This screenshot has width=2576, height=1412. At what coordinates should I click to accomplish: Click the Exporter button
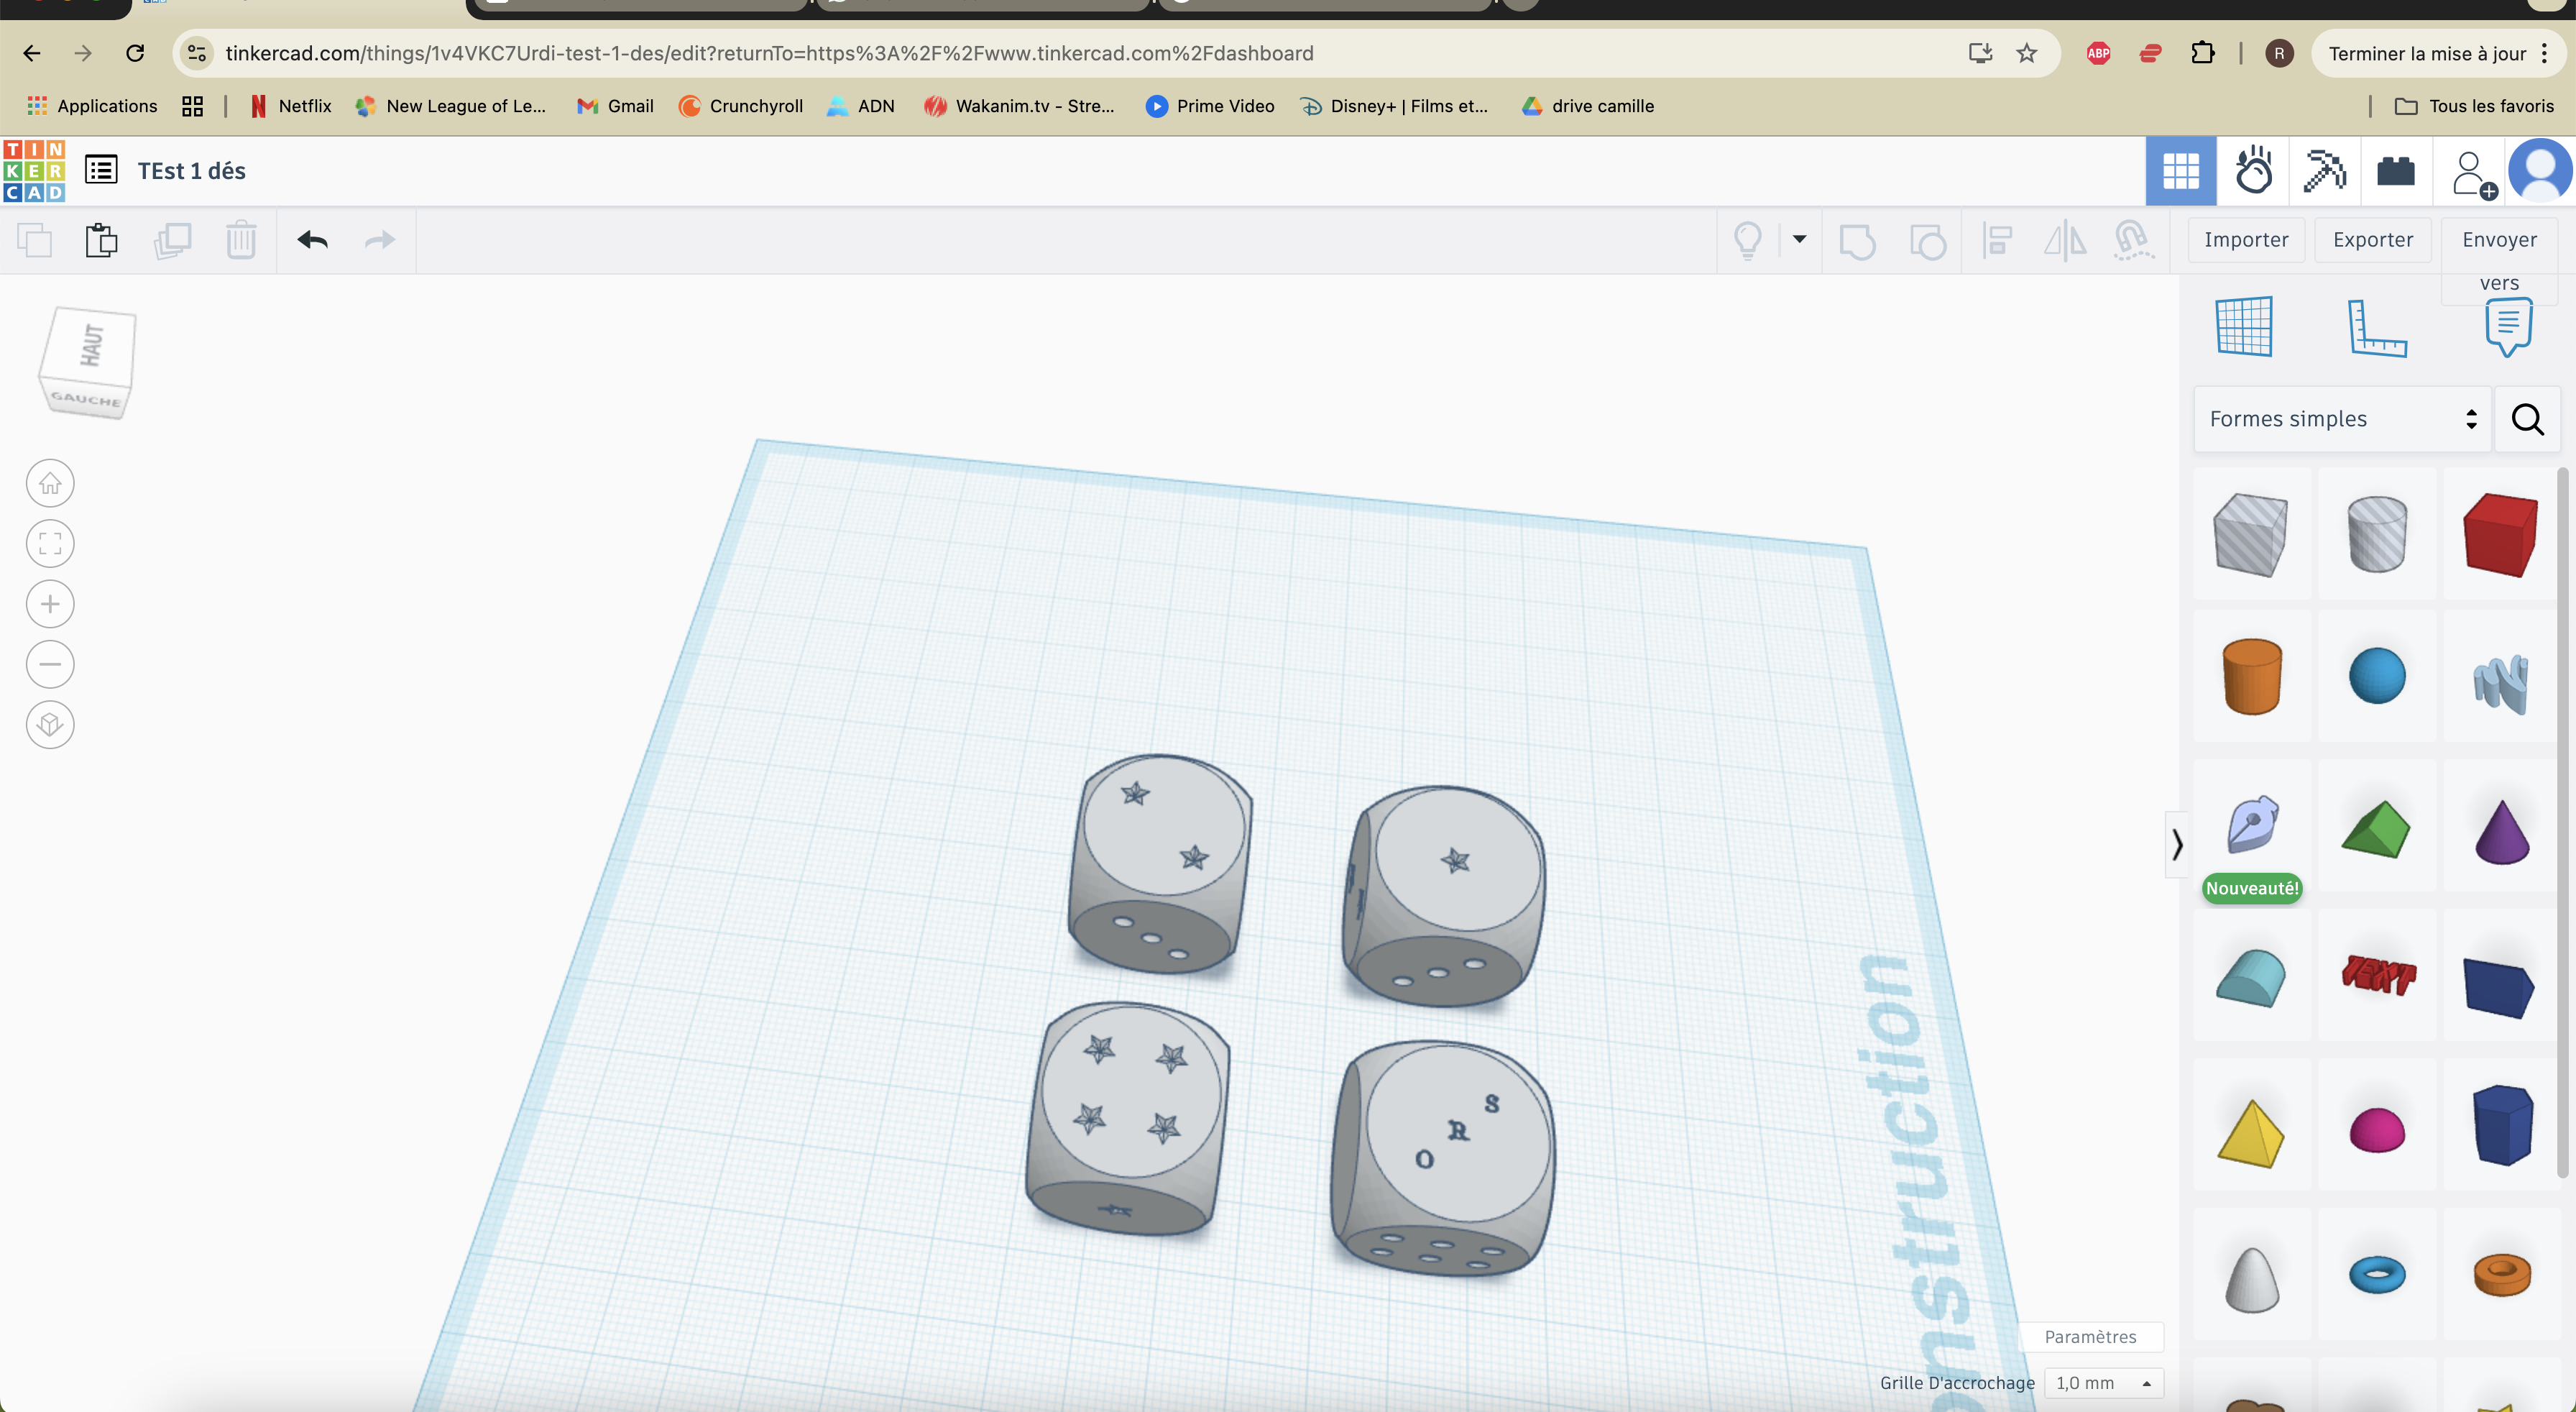(x=2373, y=240)
